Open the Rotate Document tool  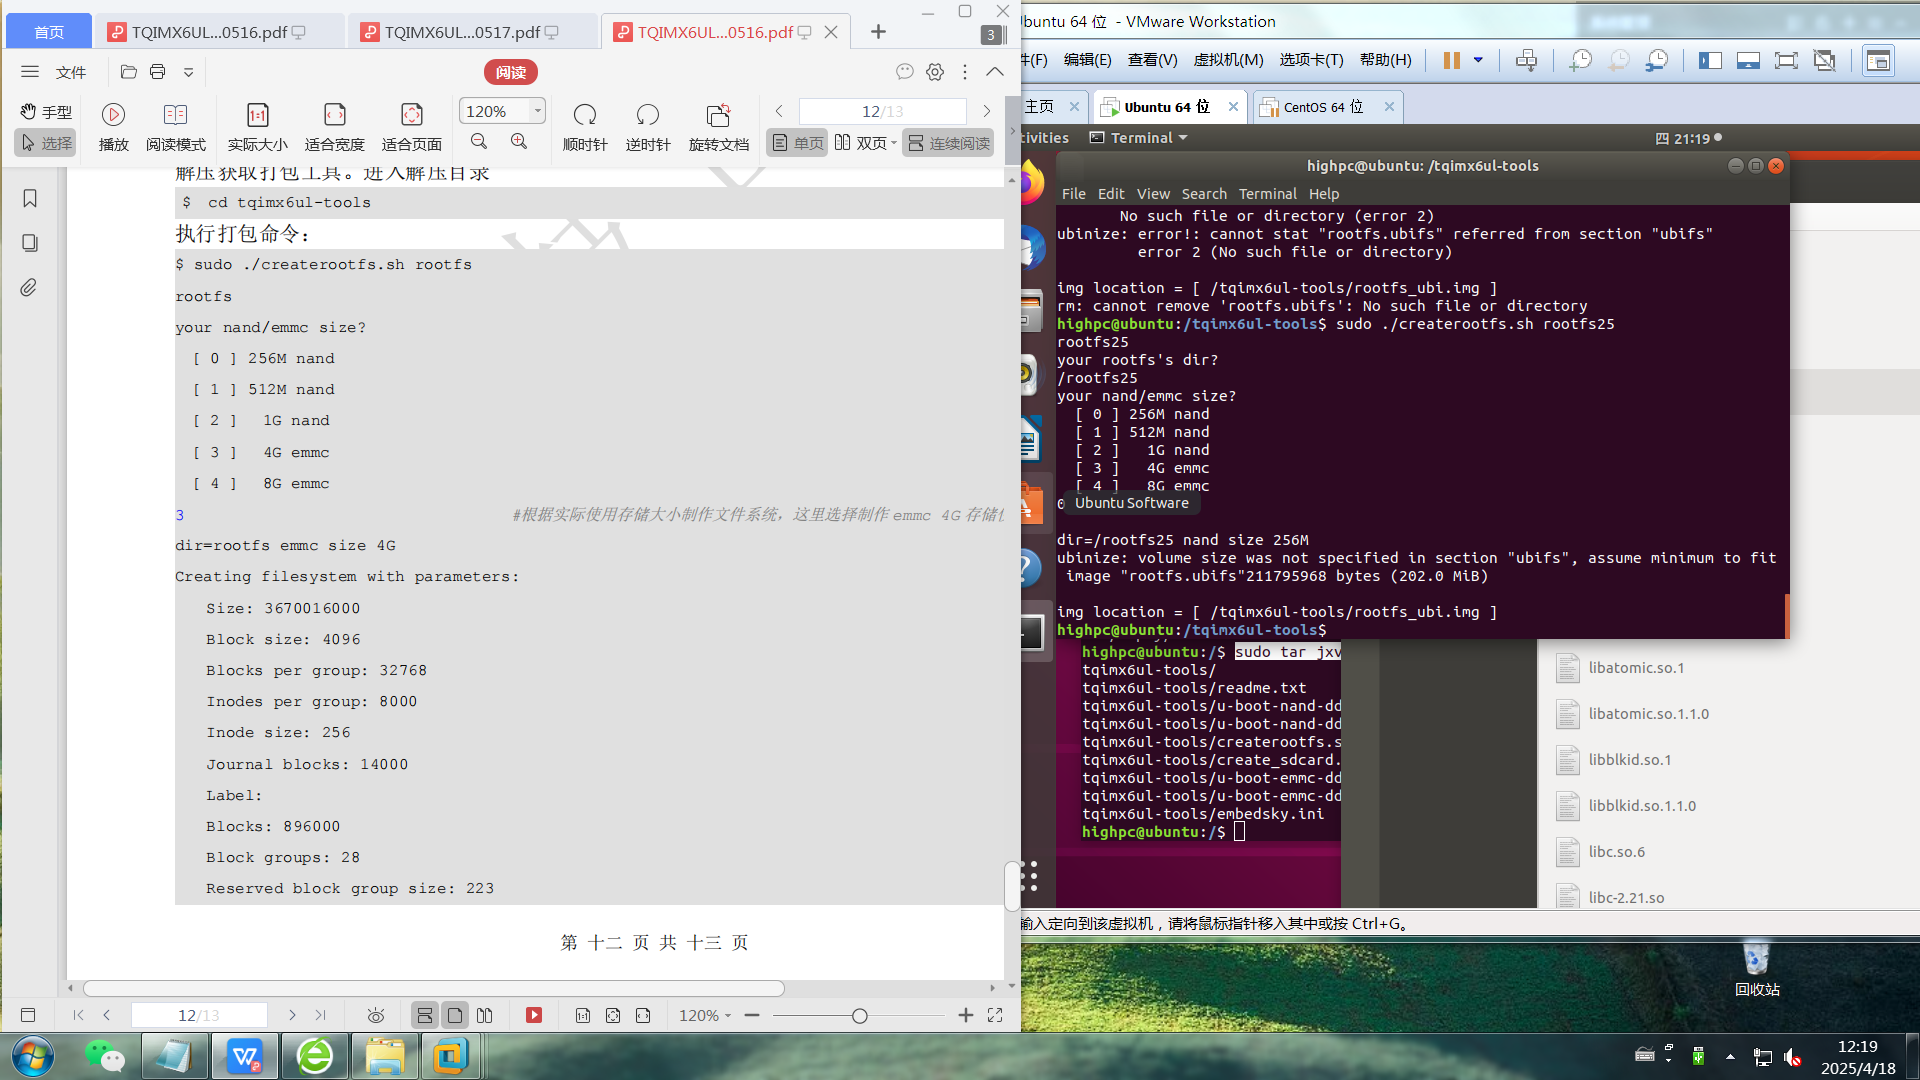pyautogui.click(x=718, y=115)
